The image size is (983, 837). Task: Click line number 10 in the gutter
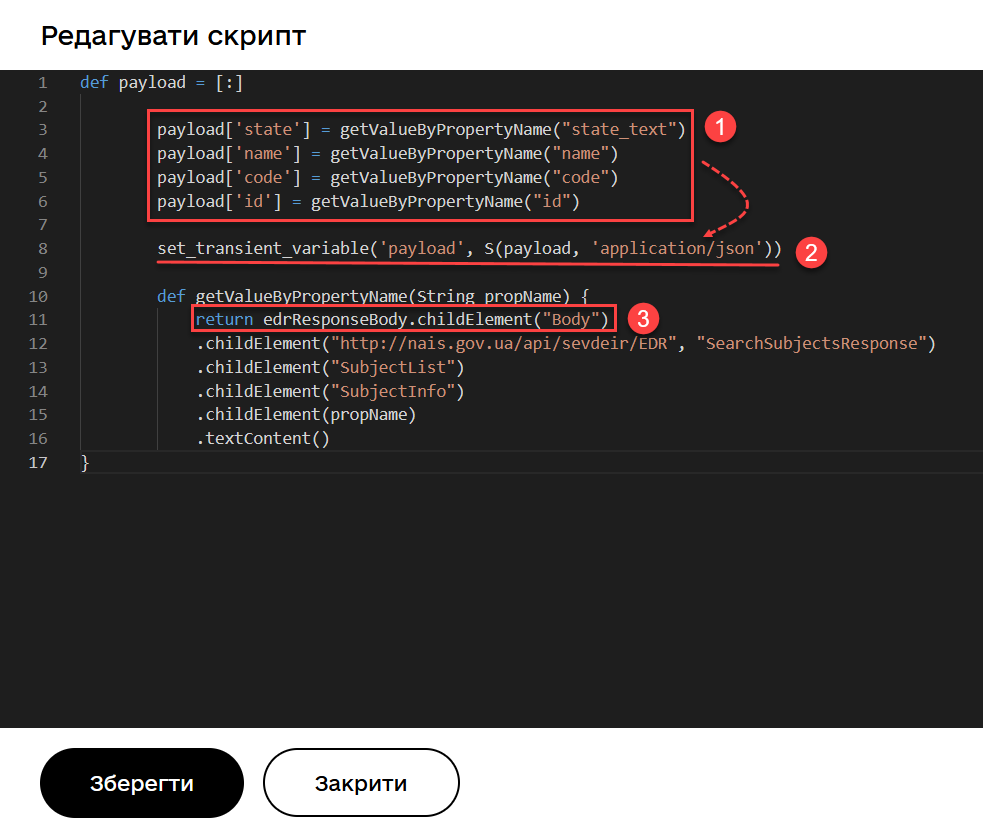tap(38, 296)
